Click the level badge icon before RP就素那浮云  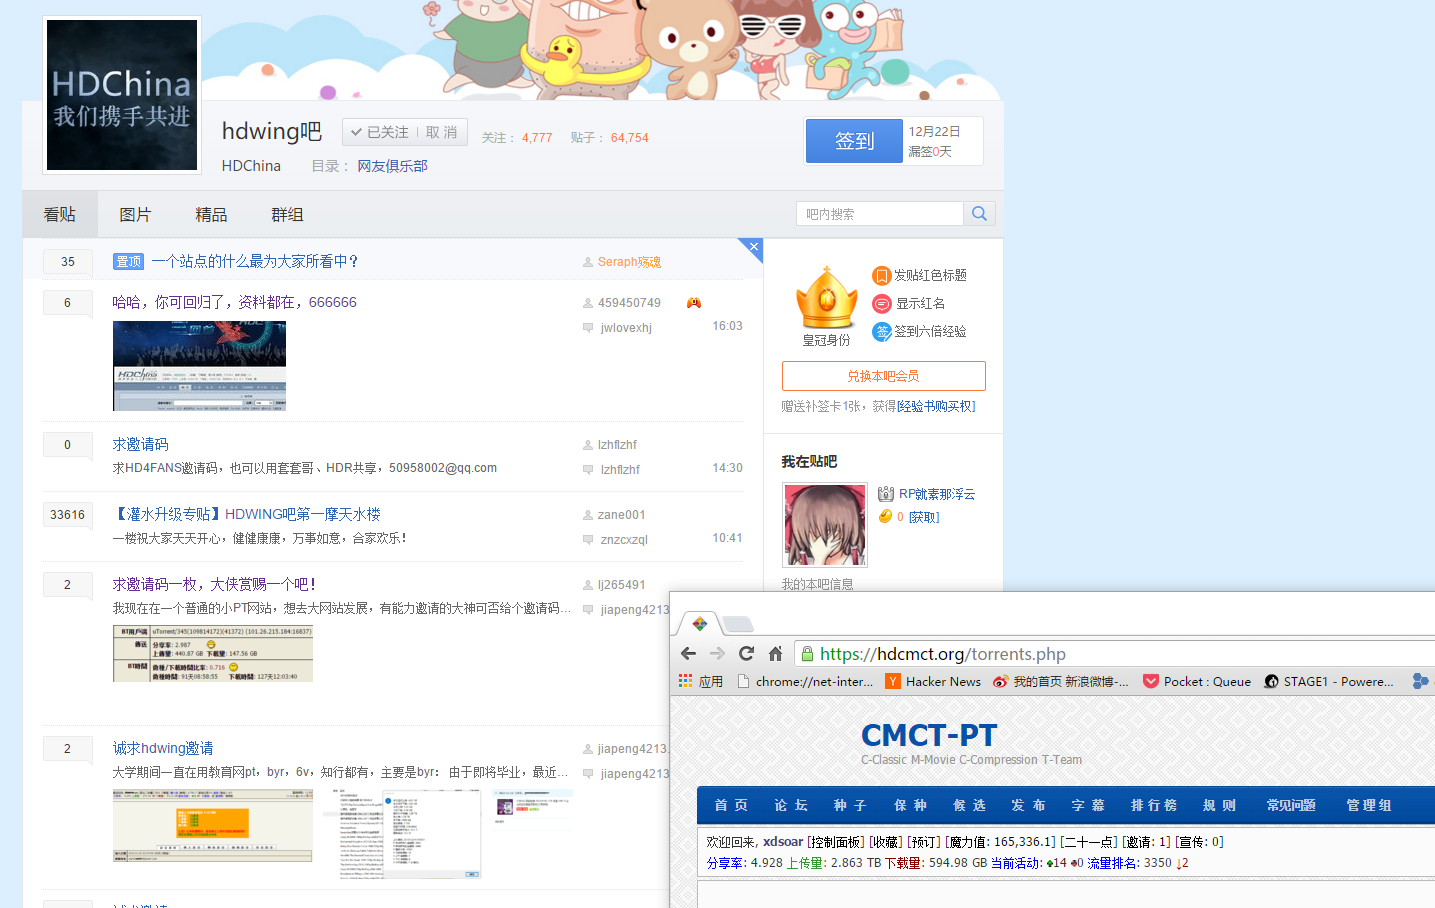tap(886, 494)
